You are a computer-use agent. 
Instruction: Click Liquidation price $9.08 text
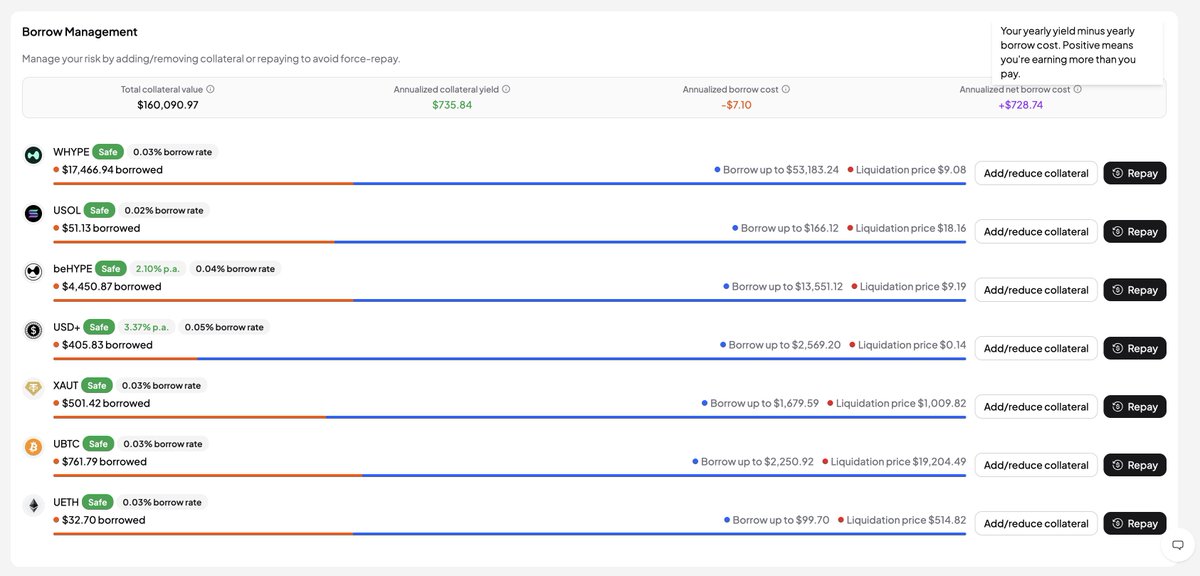point(911,169)
